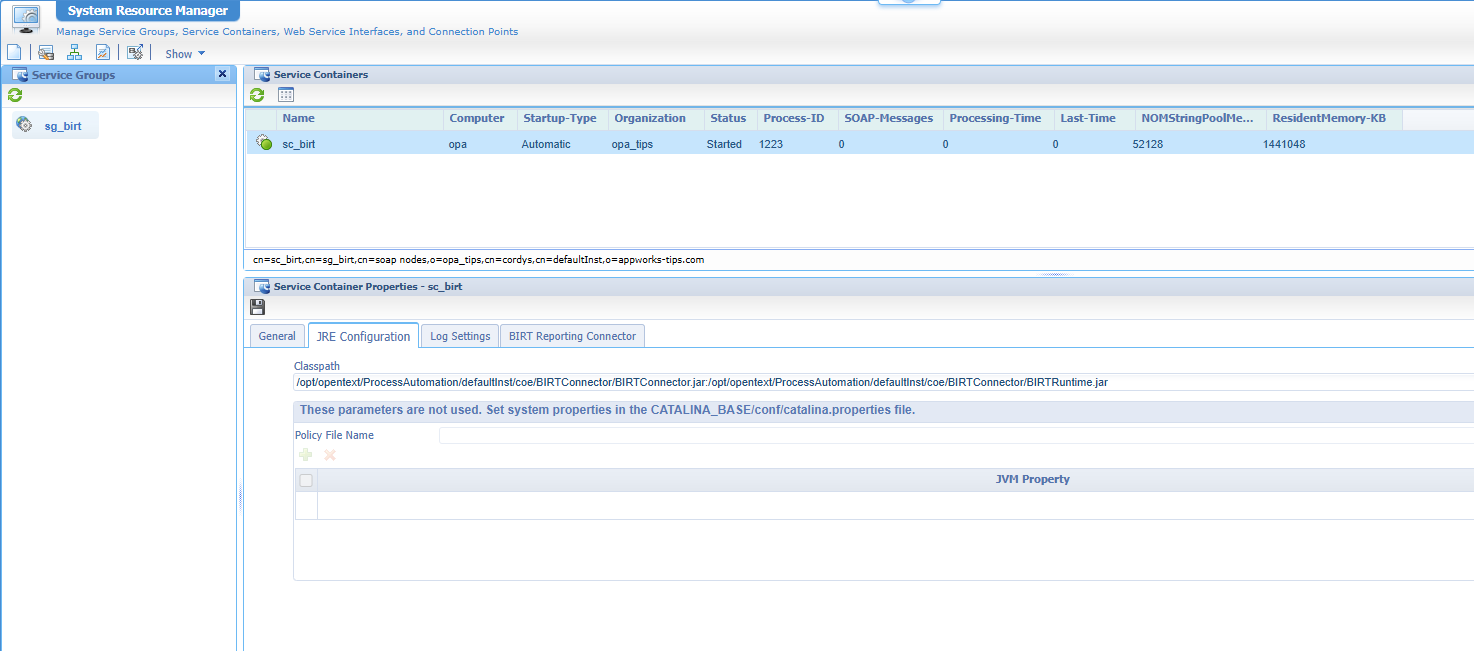Click the chart report toolbar icon
This screenshot has height=651, width=1474.
pos(102,53)
